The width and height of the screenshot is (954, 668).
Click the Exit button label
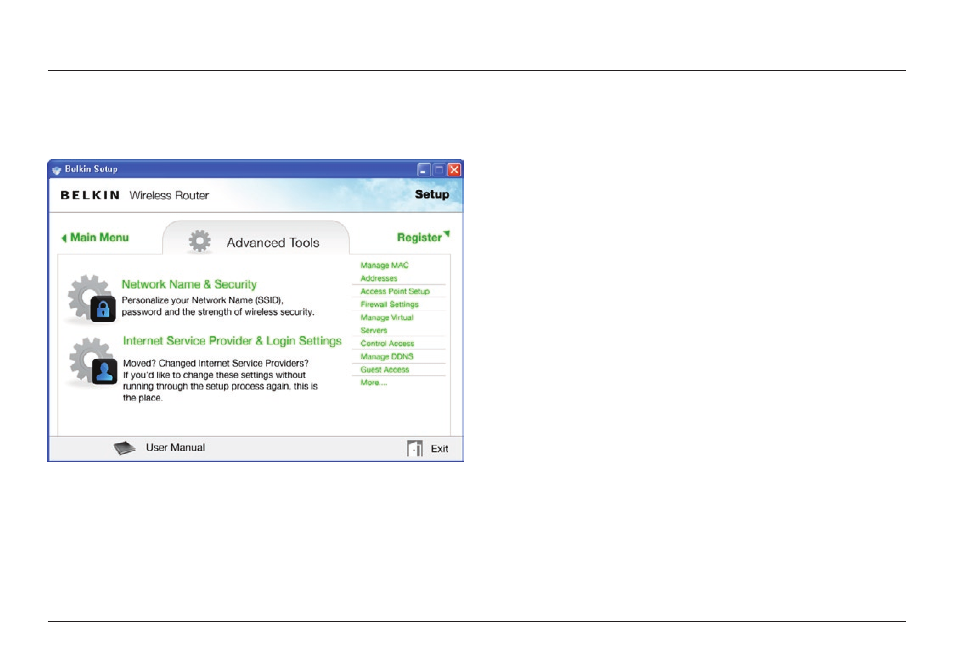(x=439, y=448)
